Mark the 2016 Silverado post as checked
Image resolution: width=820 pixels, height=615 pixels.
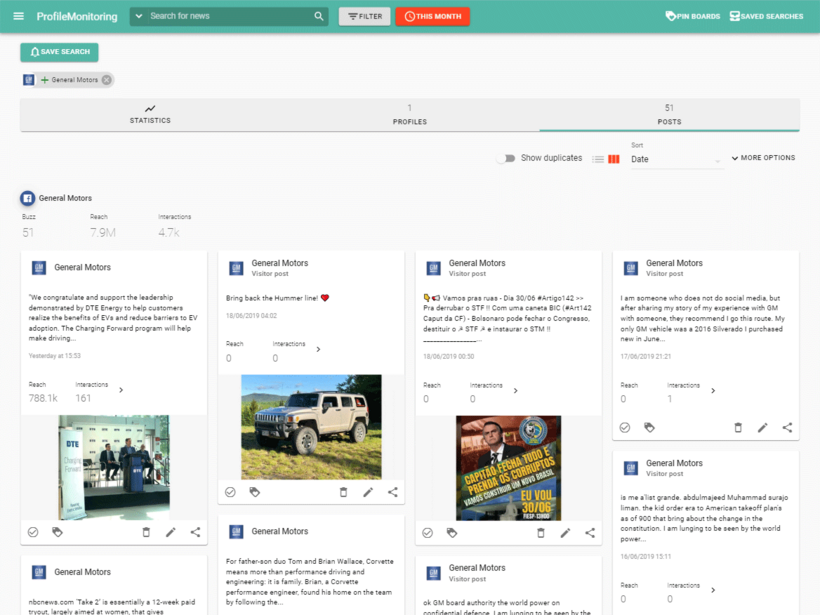pyautogui.click(x=624, y=428)
